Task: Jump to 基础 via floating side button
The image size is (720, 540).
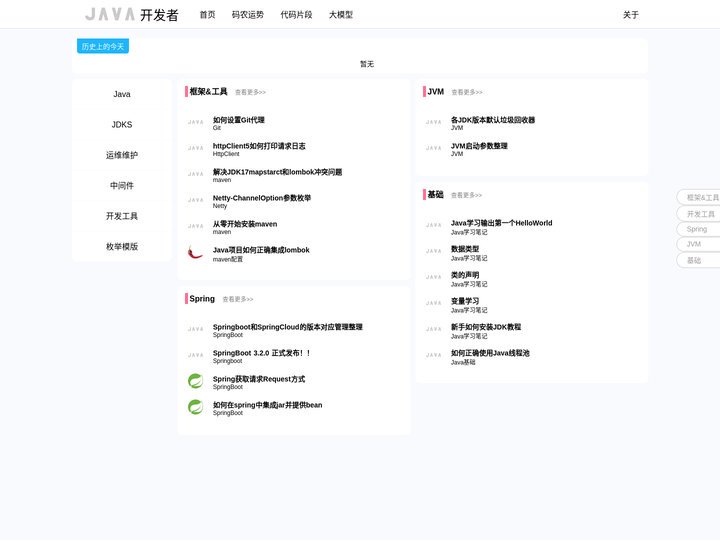Action: pos(698,260)
